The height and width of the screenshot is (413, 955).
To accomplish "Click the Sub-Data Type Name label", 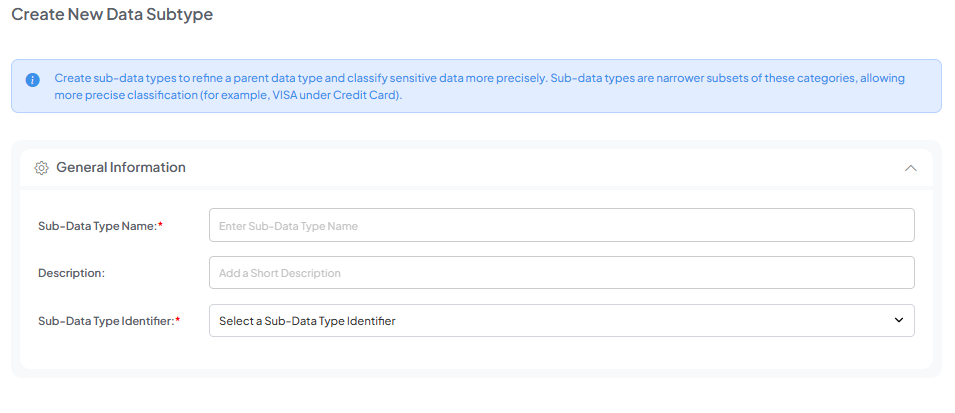I will pyautogui.click(x=96, y=226).
